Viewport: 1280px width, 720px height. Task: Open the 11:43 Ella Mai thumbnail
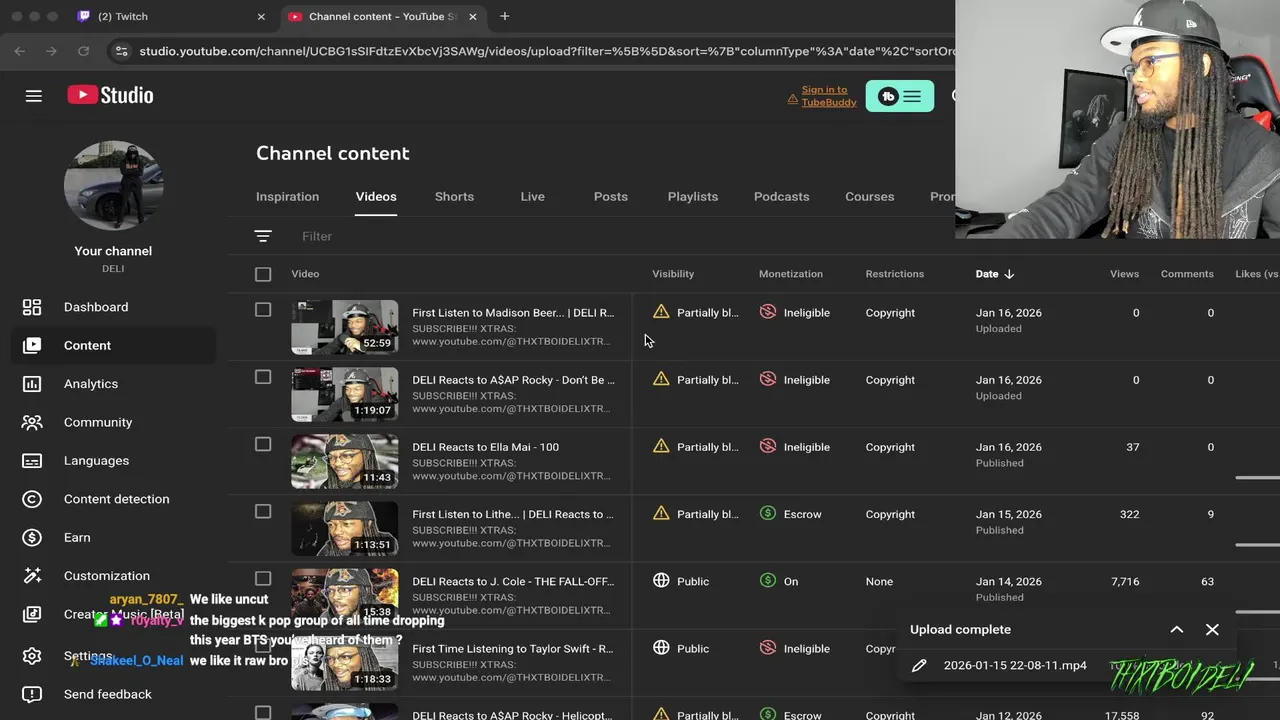pyautogui.click(x=344, y=461)
